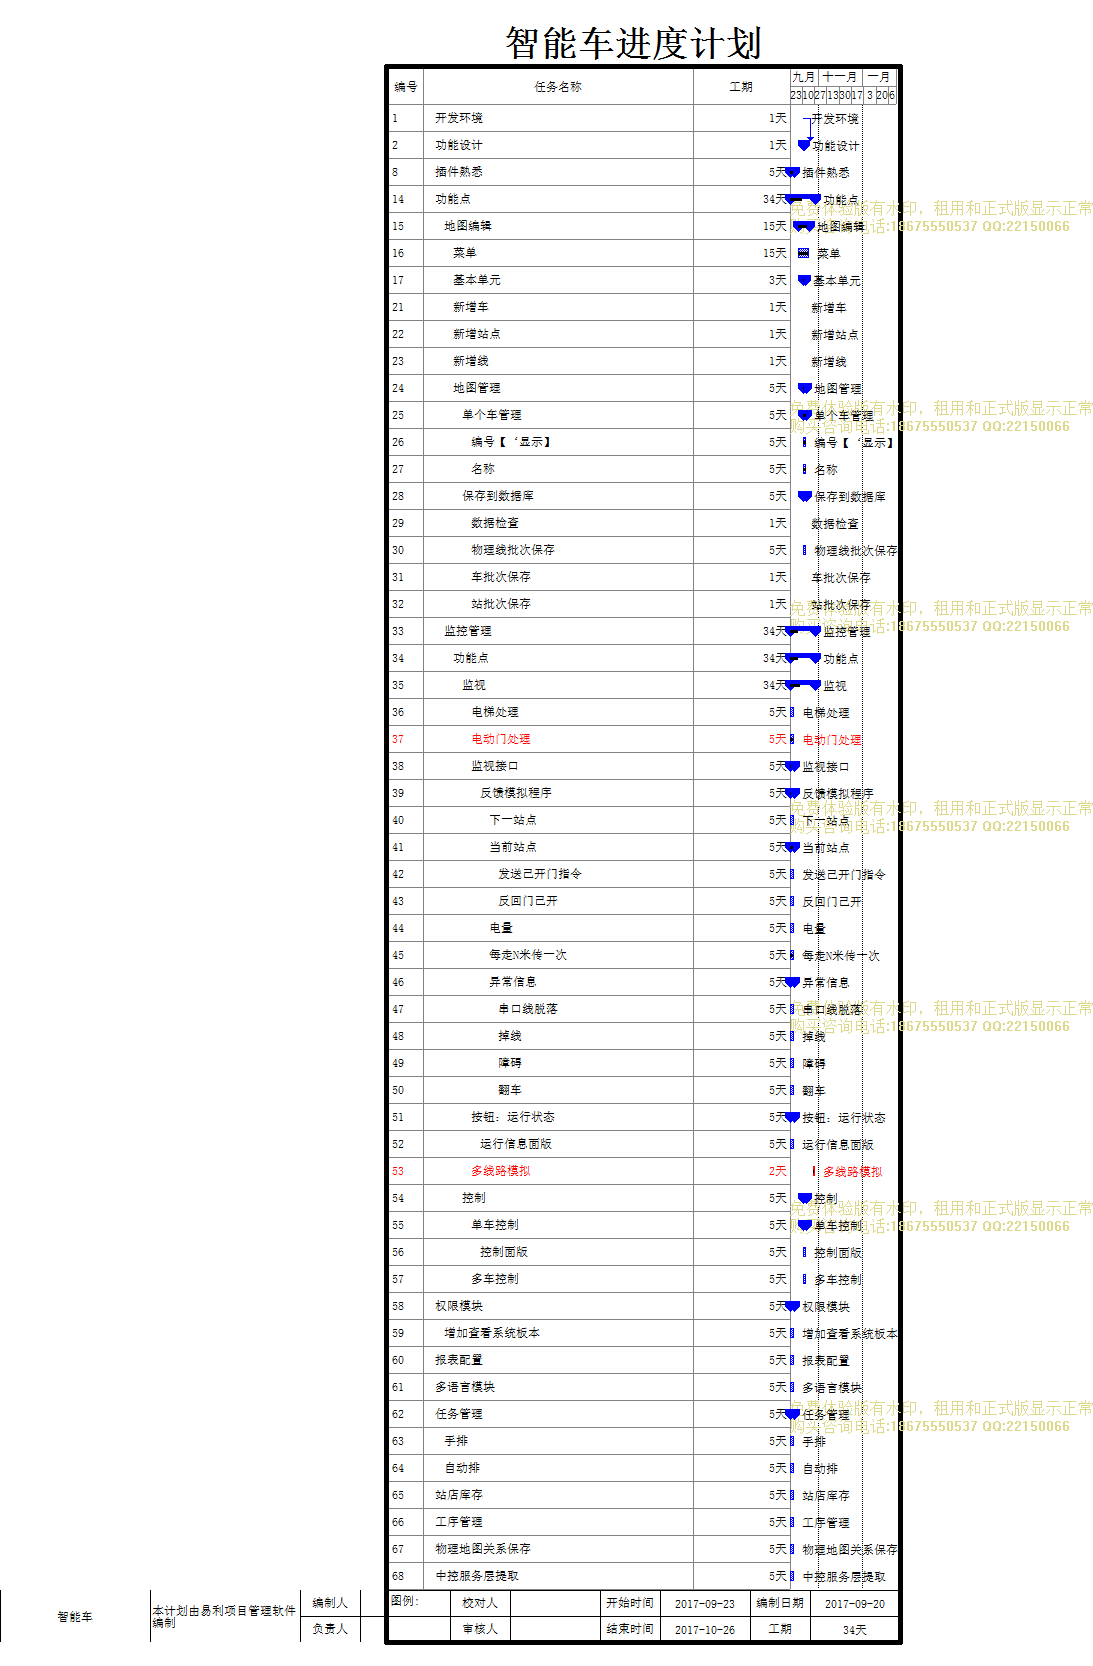
Task: Click the '3天' duration of '基本单元'
Action: [778, 280]
